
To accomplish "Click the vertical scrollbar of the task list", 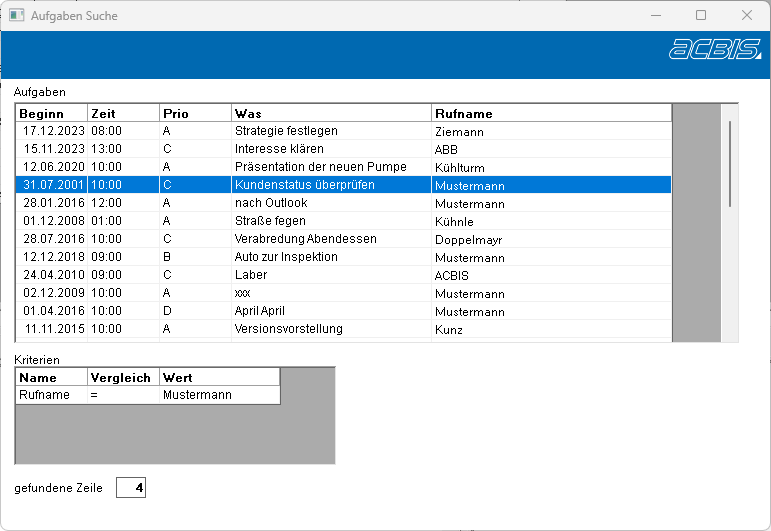I will [x=730, y=164].
